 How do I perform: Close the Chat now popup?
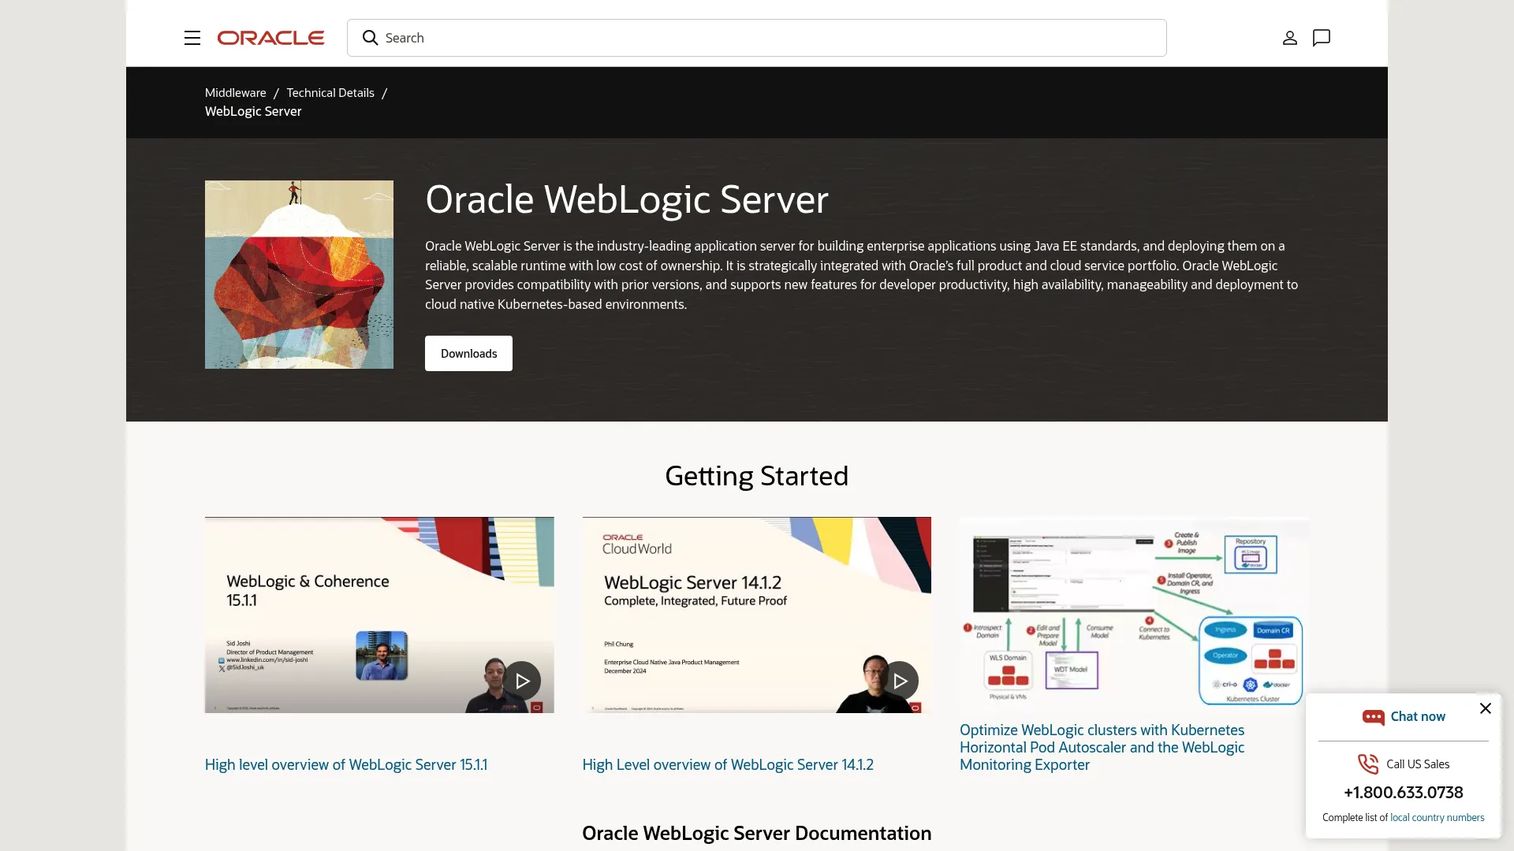click(x=1485, y=708)
